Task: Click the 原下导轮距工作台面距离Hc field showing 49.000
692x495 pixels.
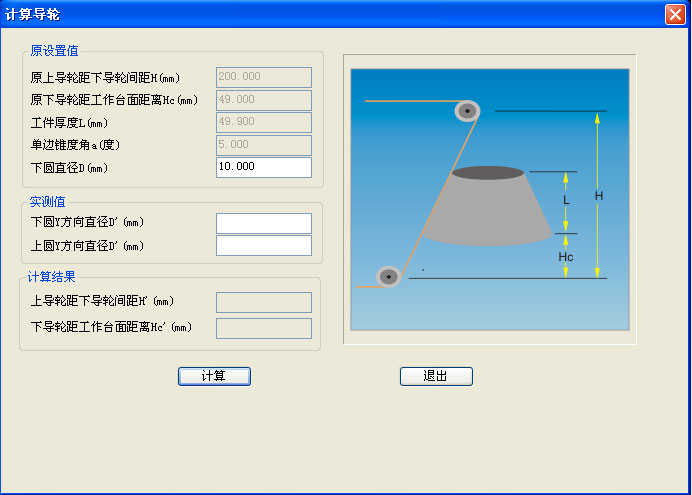Action: (263, 100)
